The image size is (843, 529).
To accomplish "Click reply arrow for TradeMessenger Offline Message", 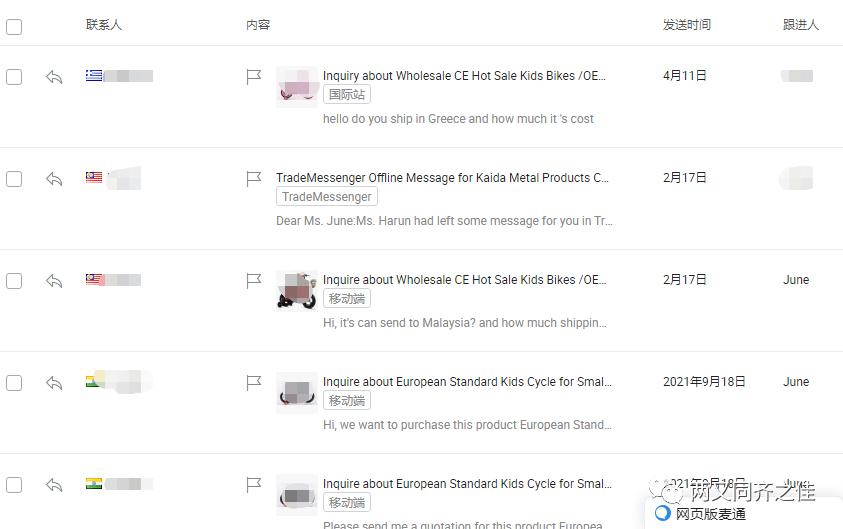I will coord(54,179).
